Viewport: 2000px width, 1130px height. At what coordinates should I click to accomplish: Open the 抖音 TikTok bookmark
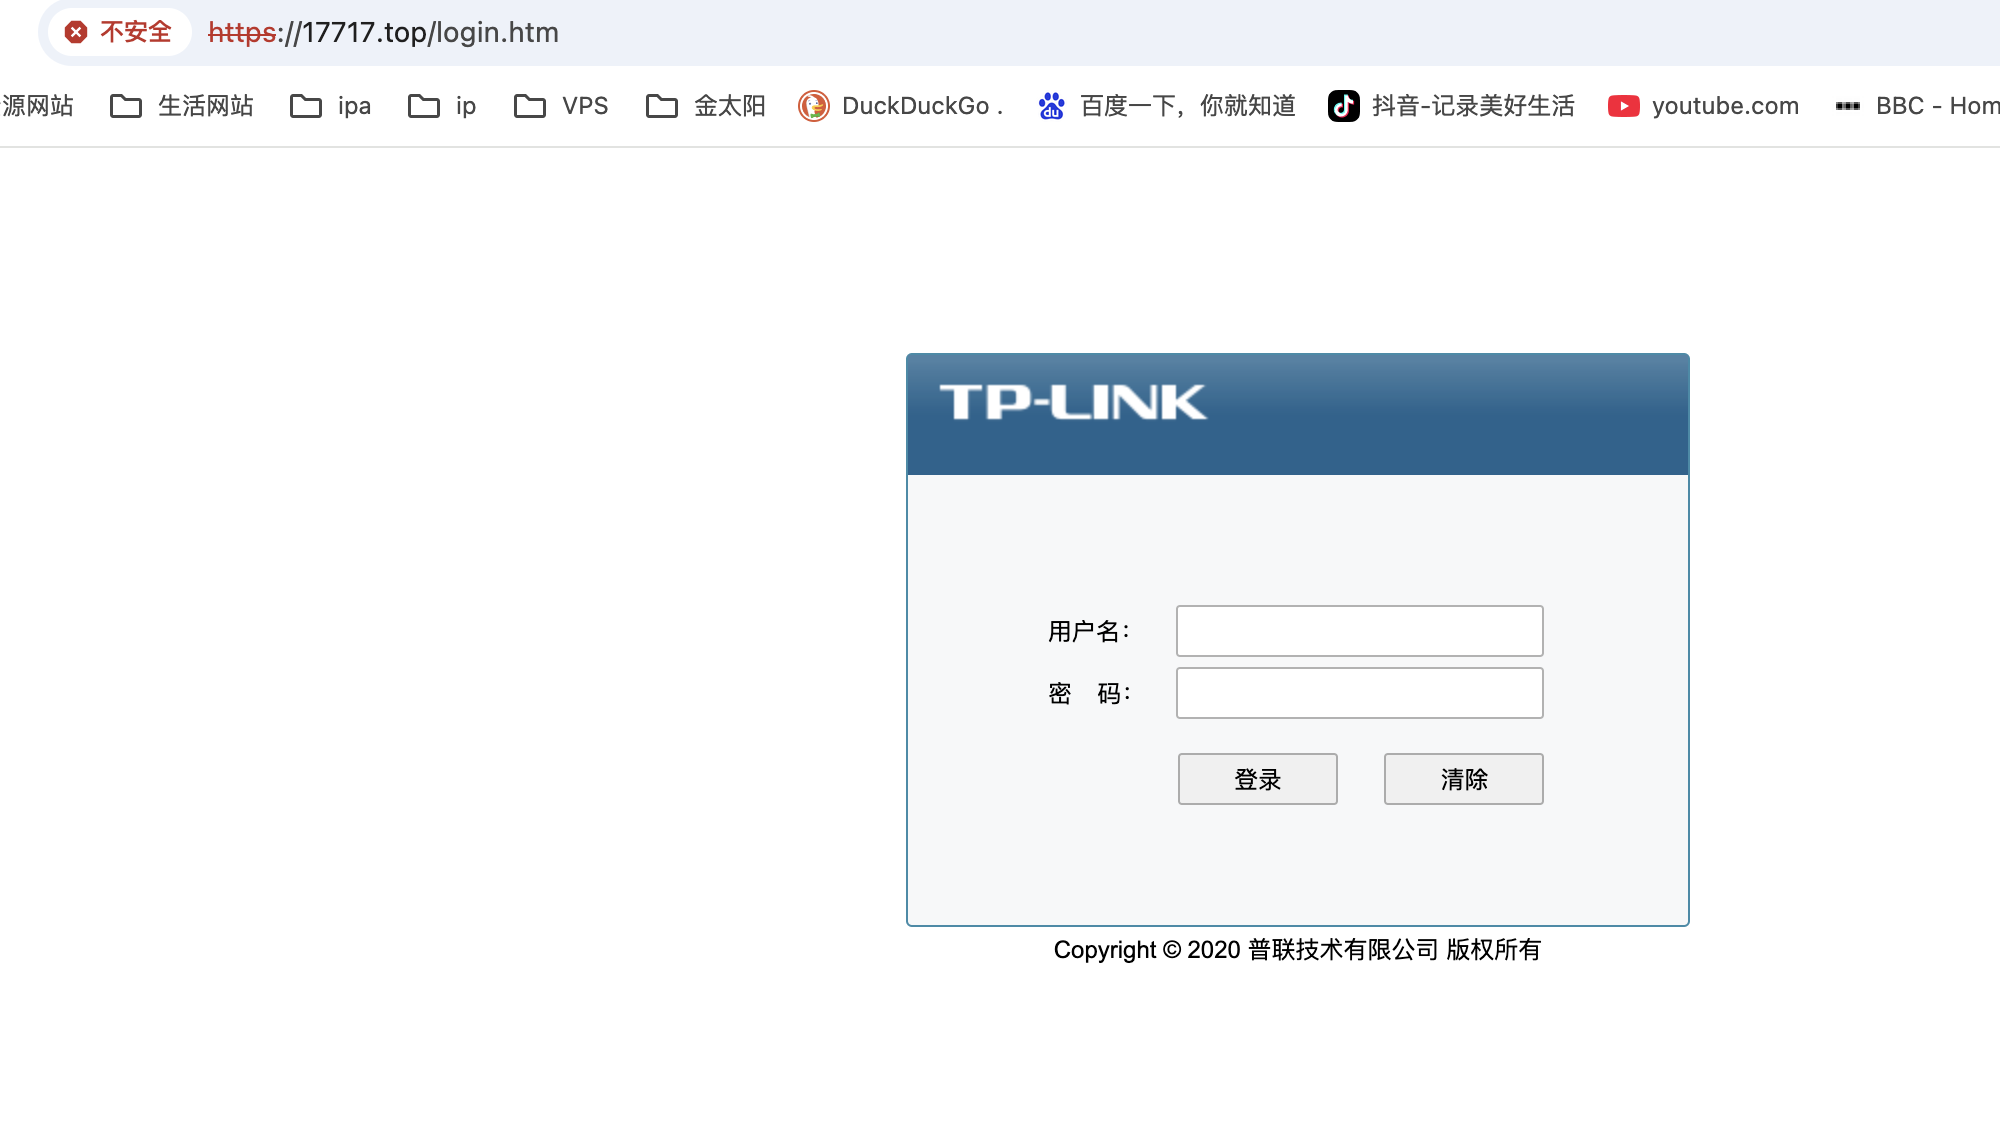[x=1451, y=106]
